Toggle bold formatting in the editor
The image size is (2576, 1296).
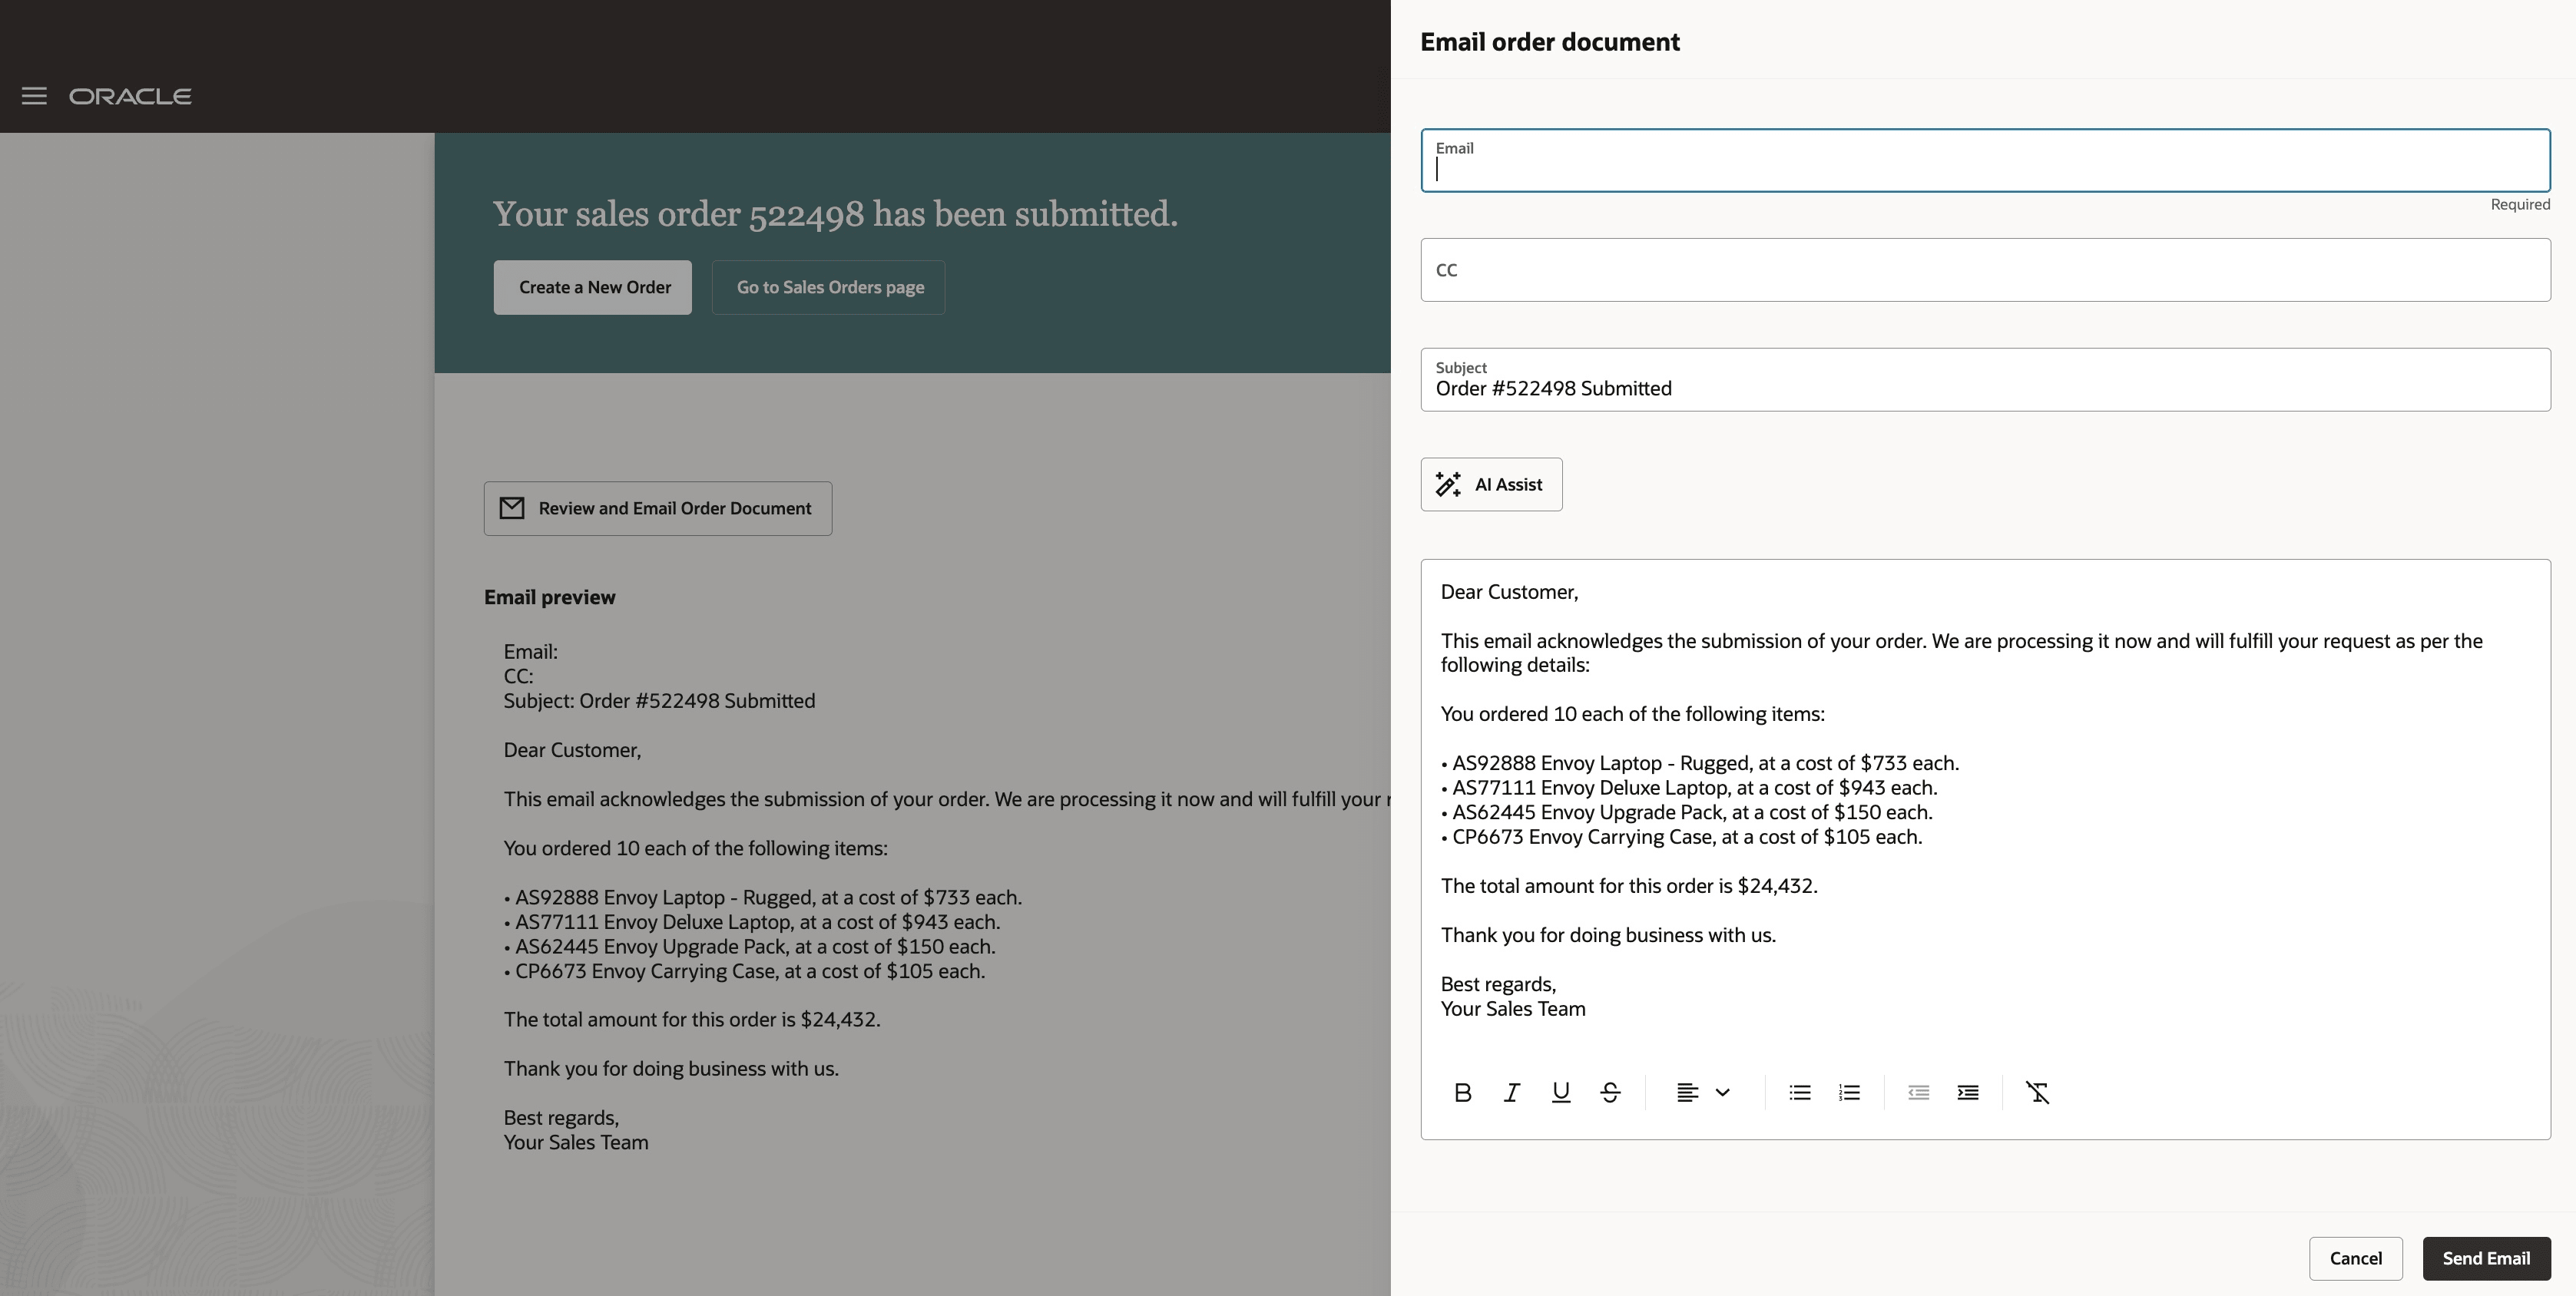point(1462,1092)
